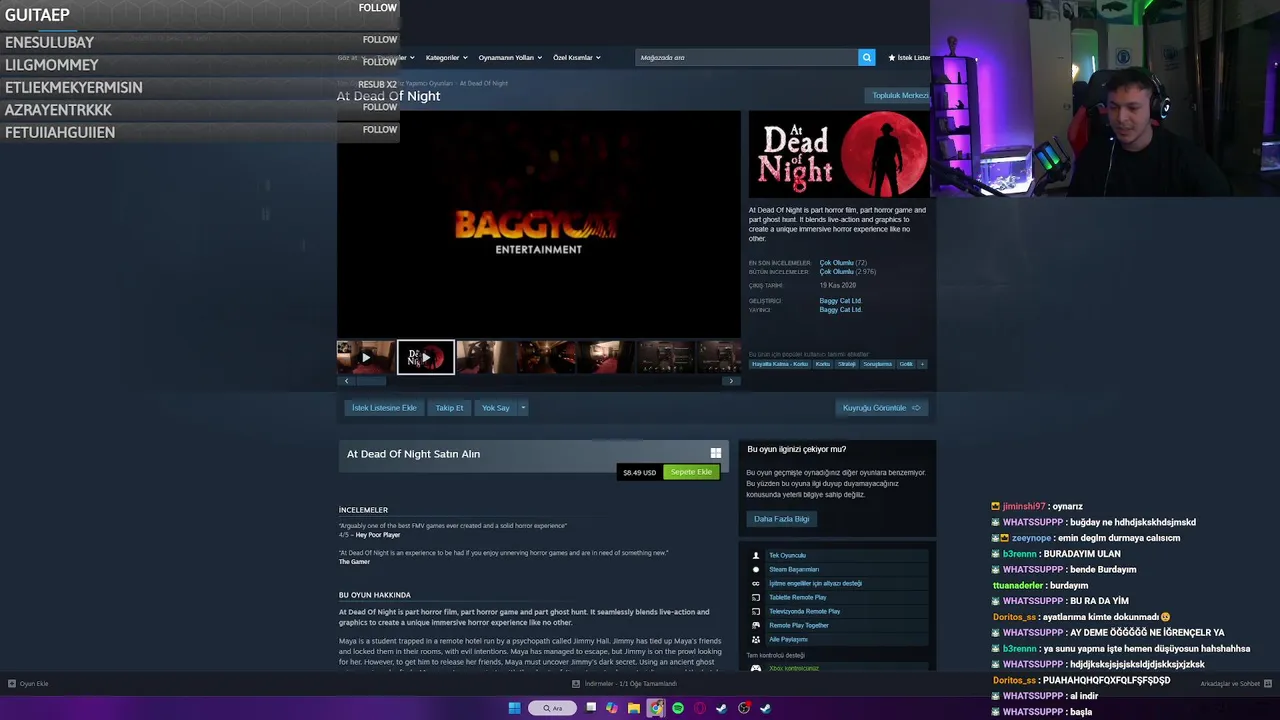Viewport: 1280px width, 720px height.
Task: Click the Daha Fazla Bilgi button
Action: 782,519
